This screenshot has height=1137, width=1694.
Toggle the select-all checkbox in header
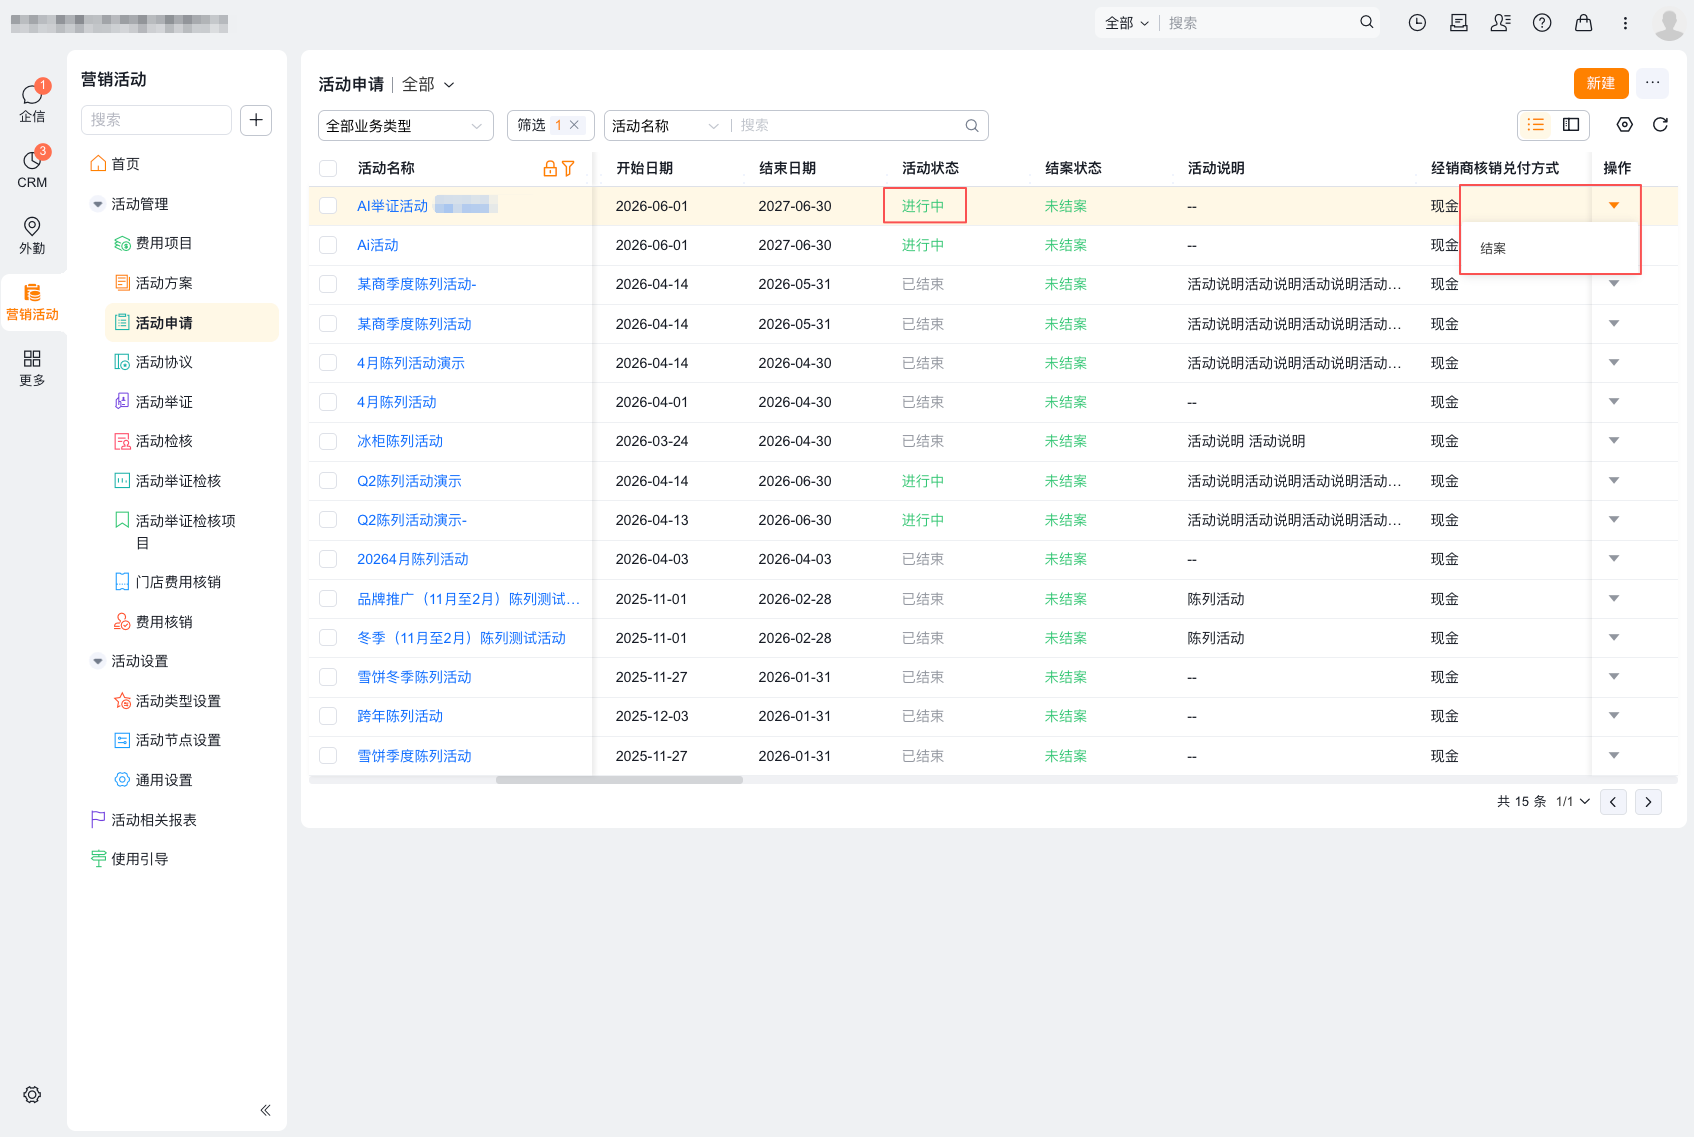point(328,168)
